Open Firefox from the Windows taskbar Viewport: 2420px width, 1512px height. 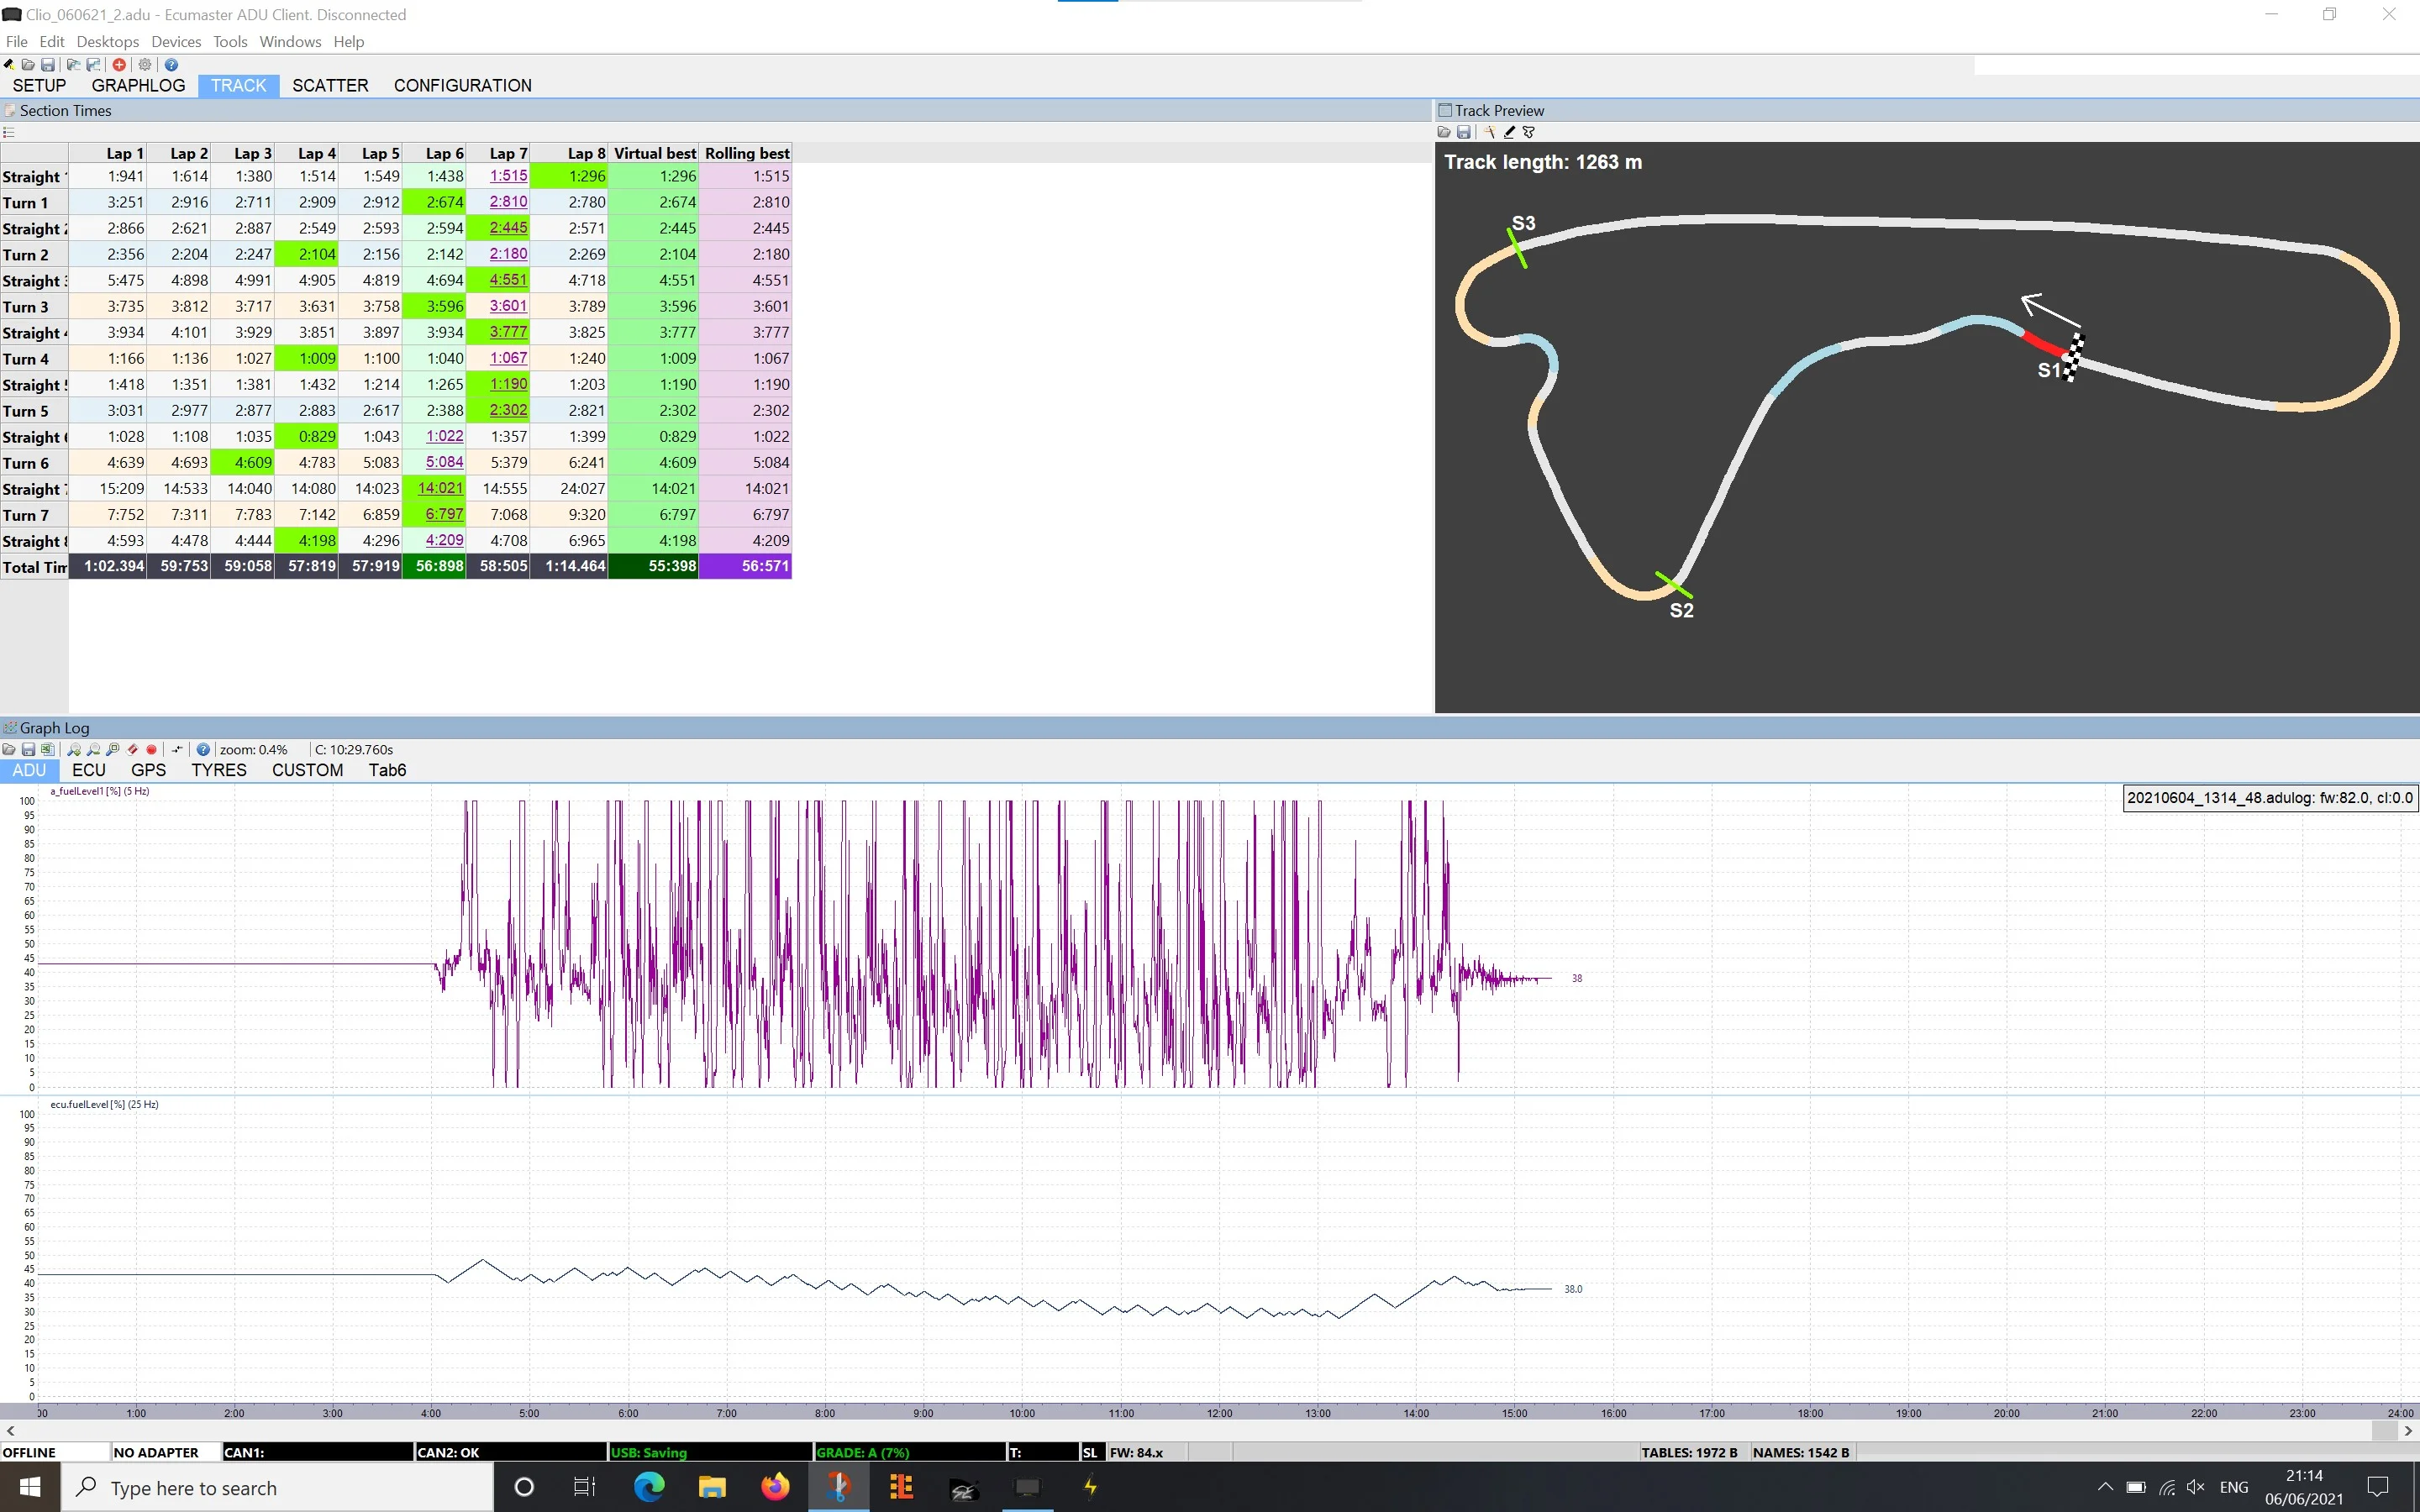coord(775,1487)
